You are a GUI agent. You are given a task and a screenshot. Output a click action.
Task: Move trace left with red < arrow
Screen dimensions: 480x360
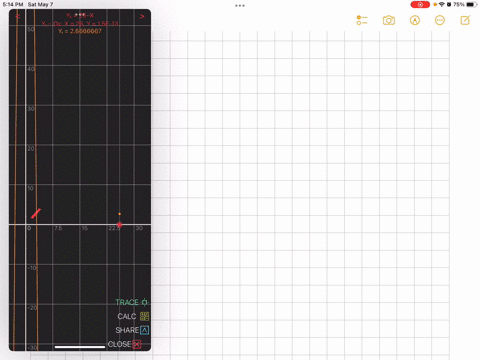[18, 16]
